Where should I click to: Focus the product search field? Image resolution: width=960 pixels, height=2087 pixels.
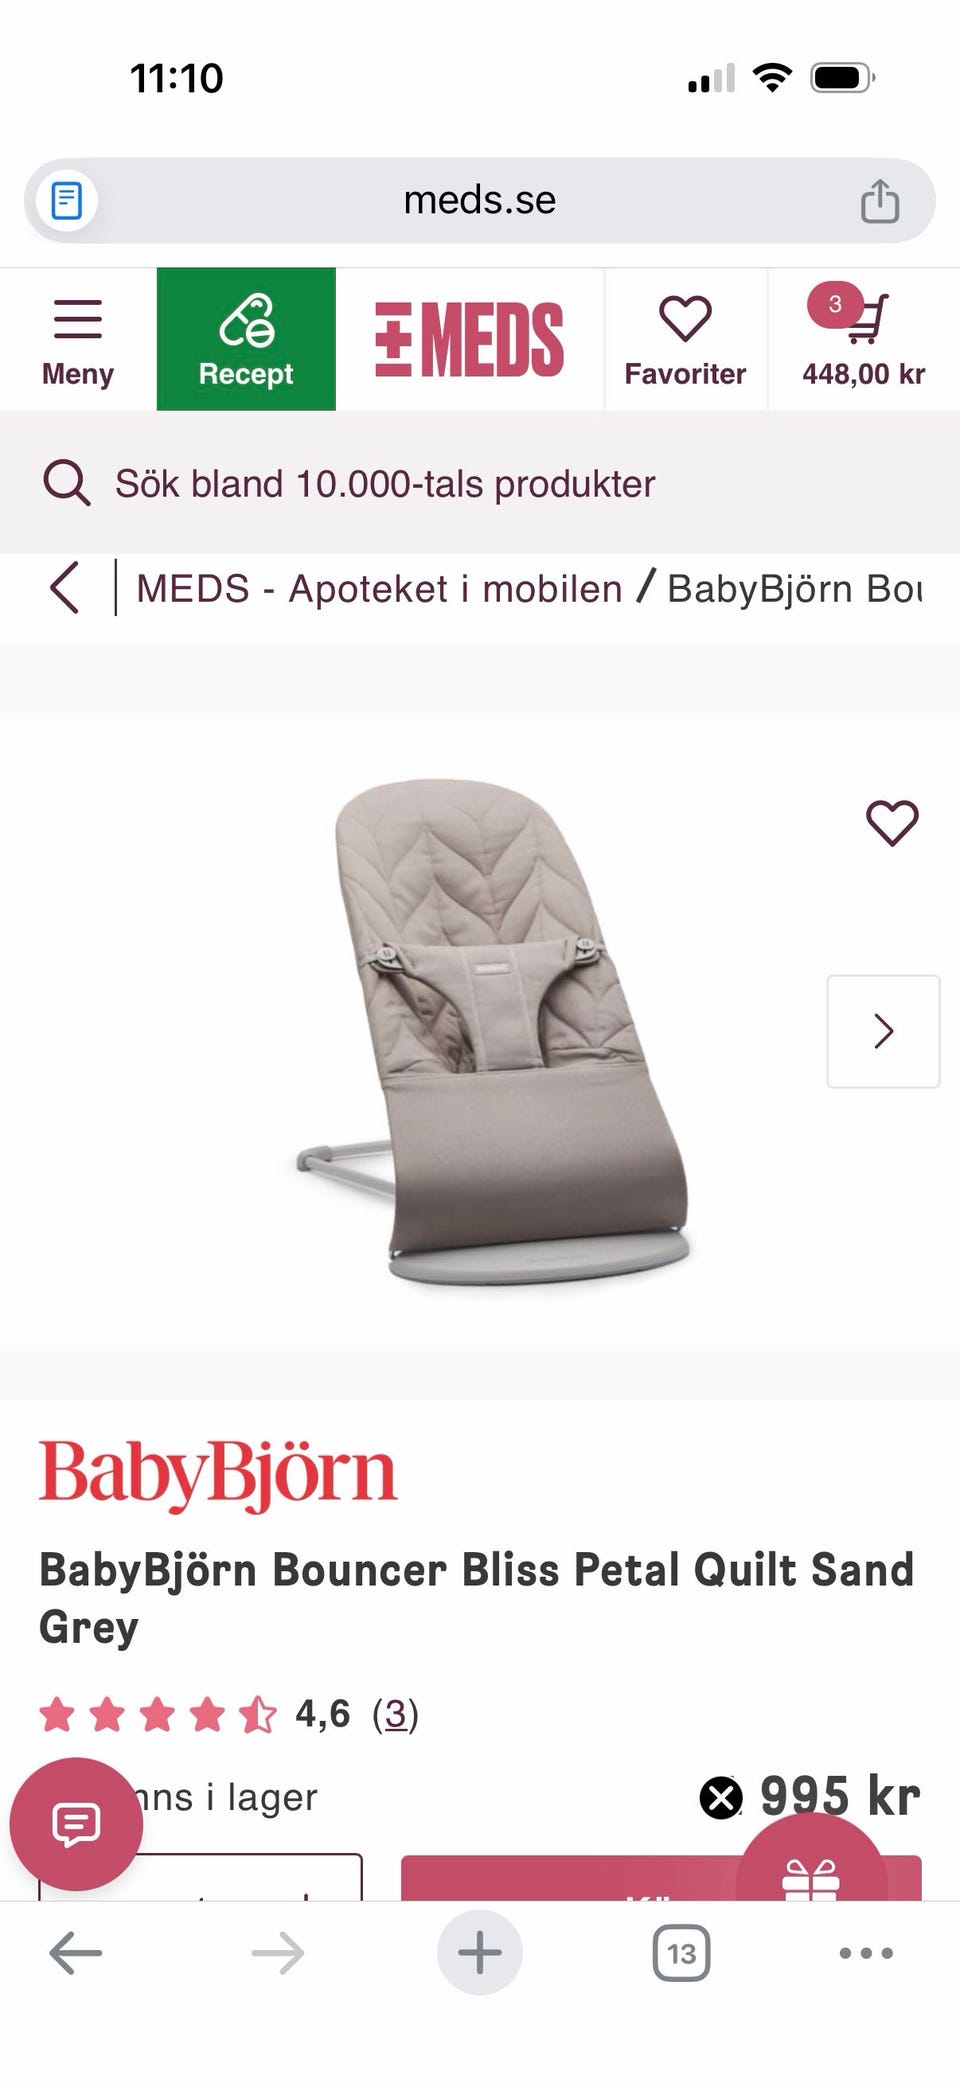[x=480, y=483]
